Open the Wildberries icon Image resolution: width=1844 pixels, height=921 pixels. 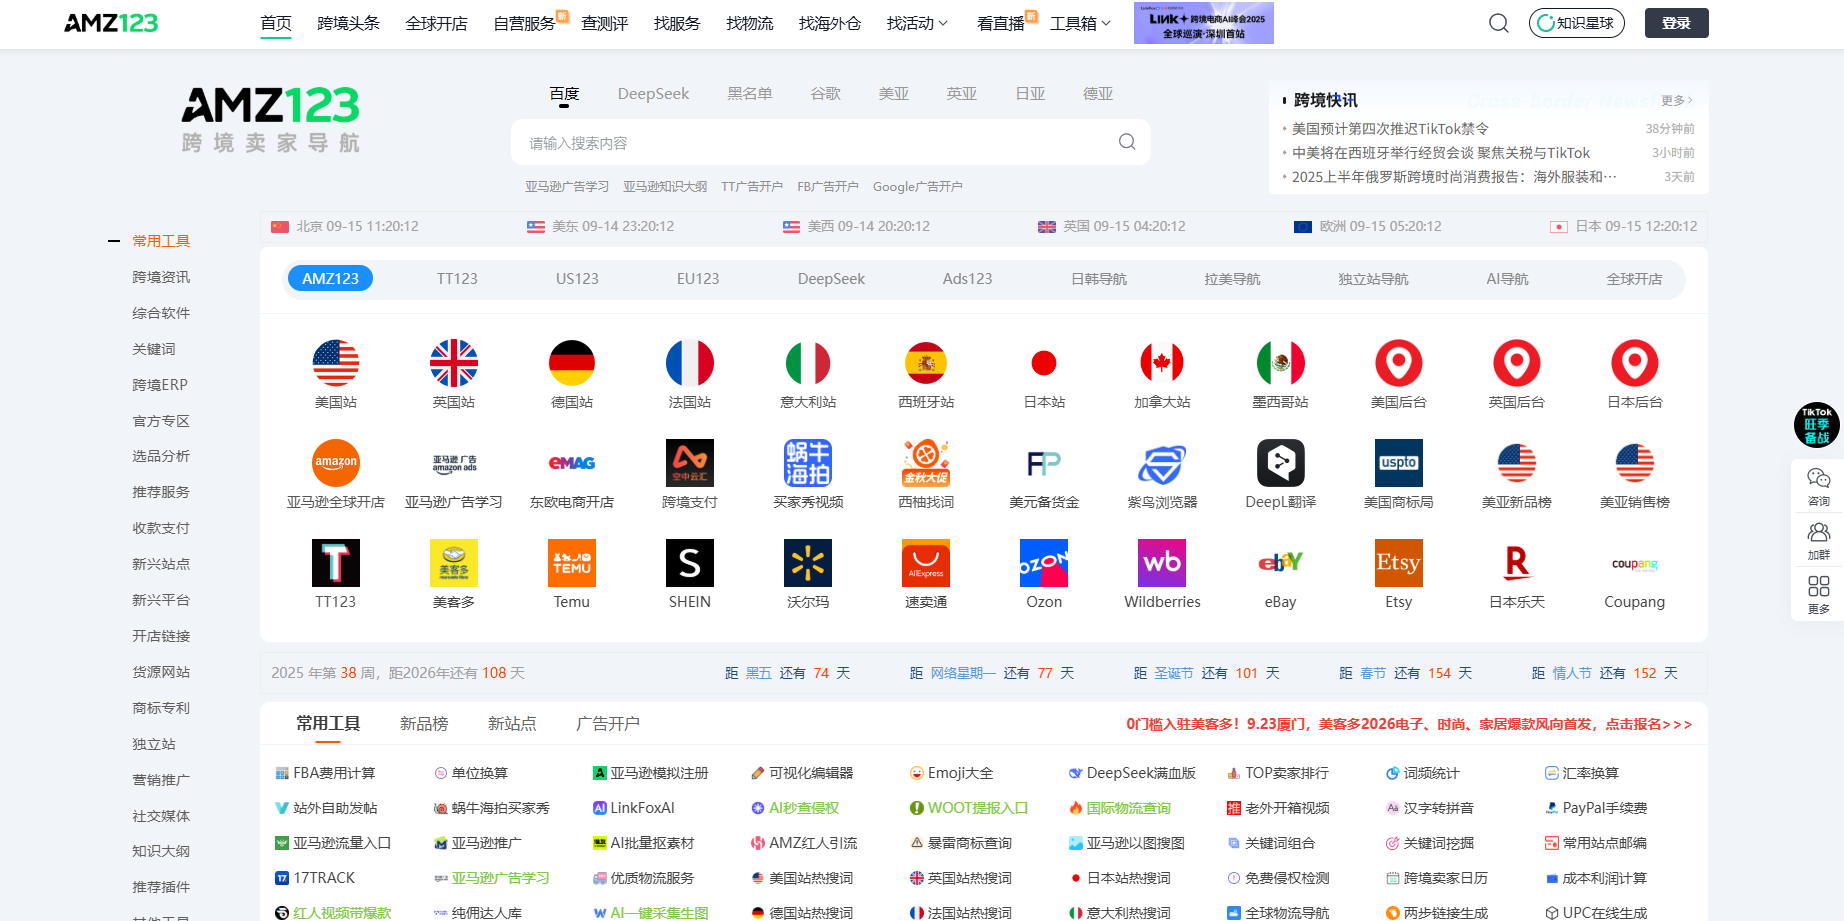(1162, 563)
